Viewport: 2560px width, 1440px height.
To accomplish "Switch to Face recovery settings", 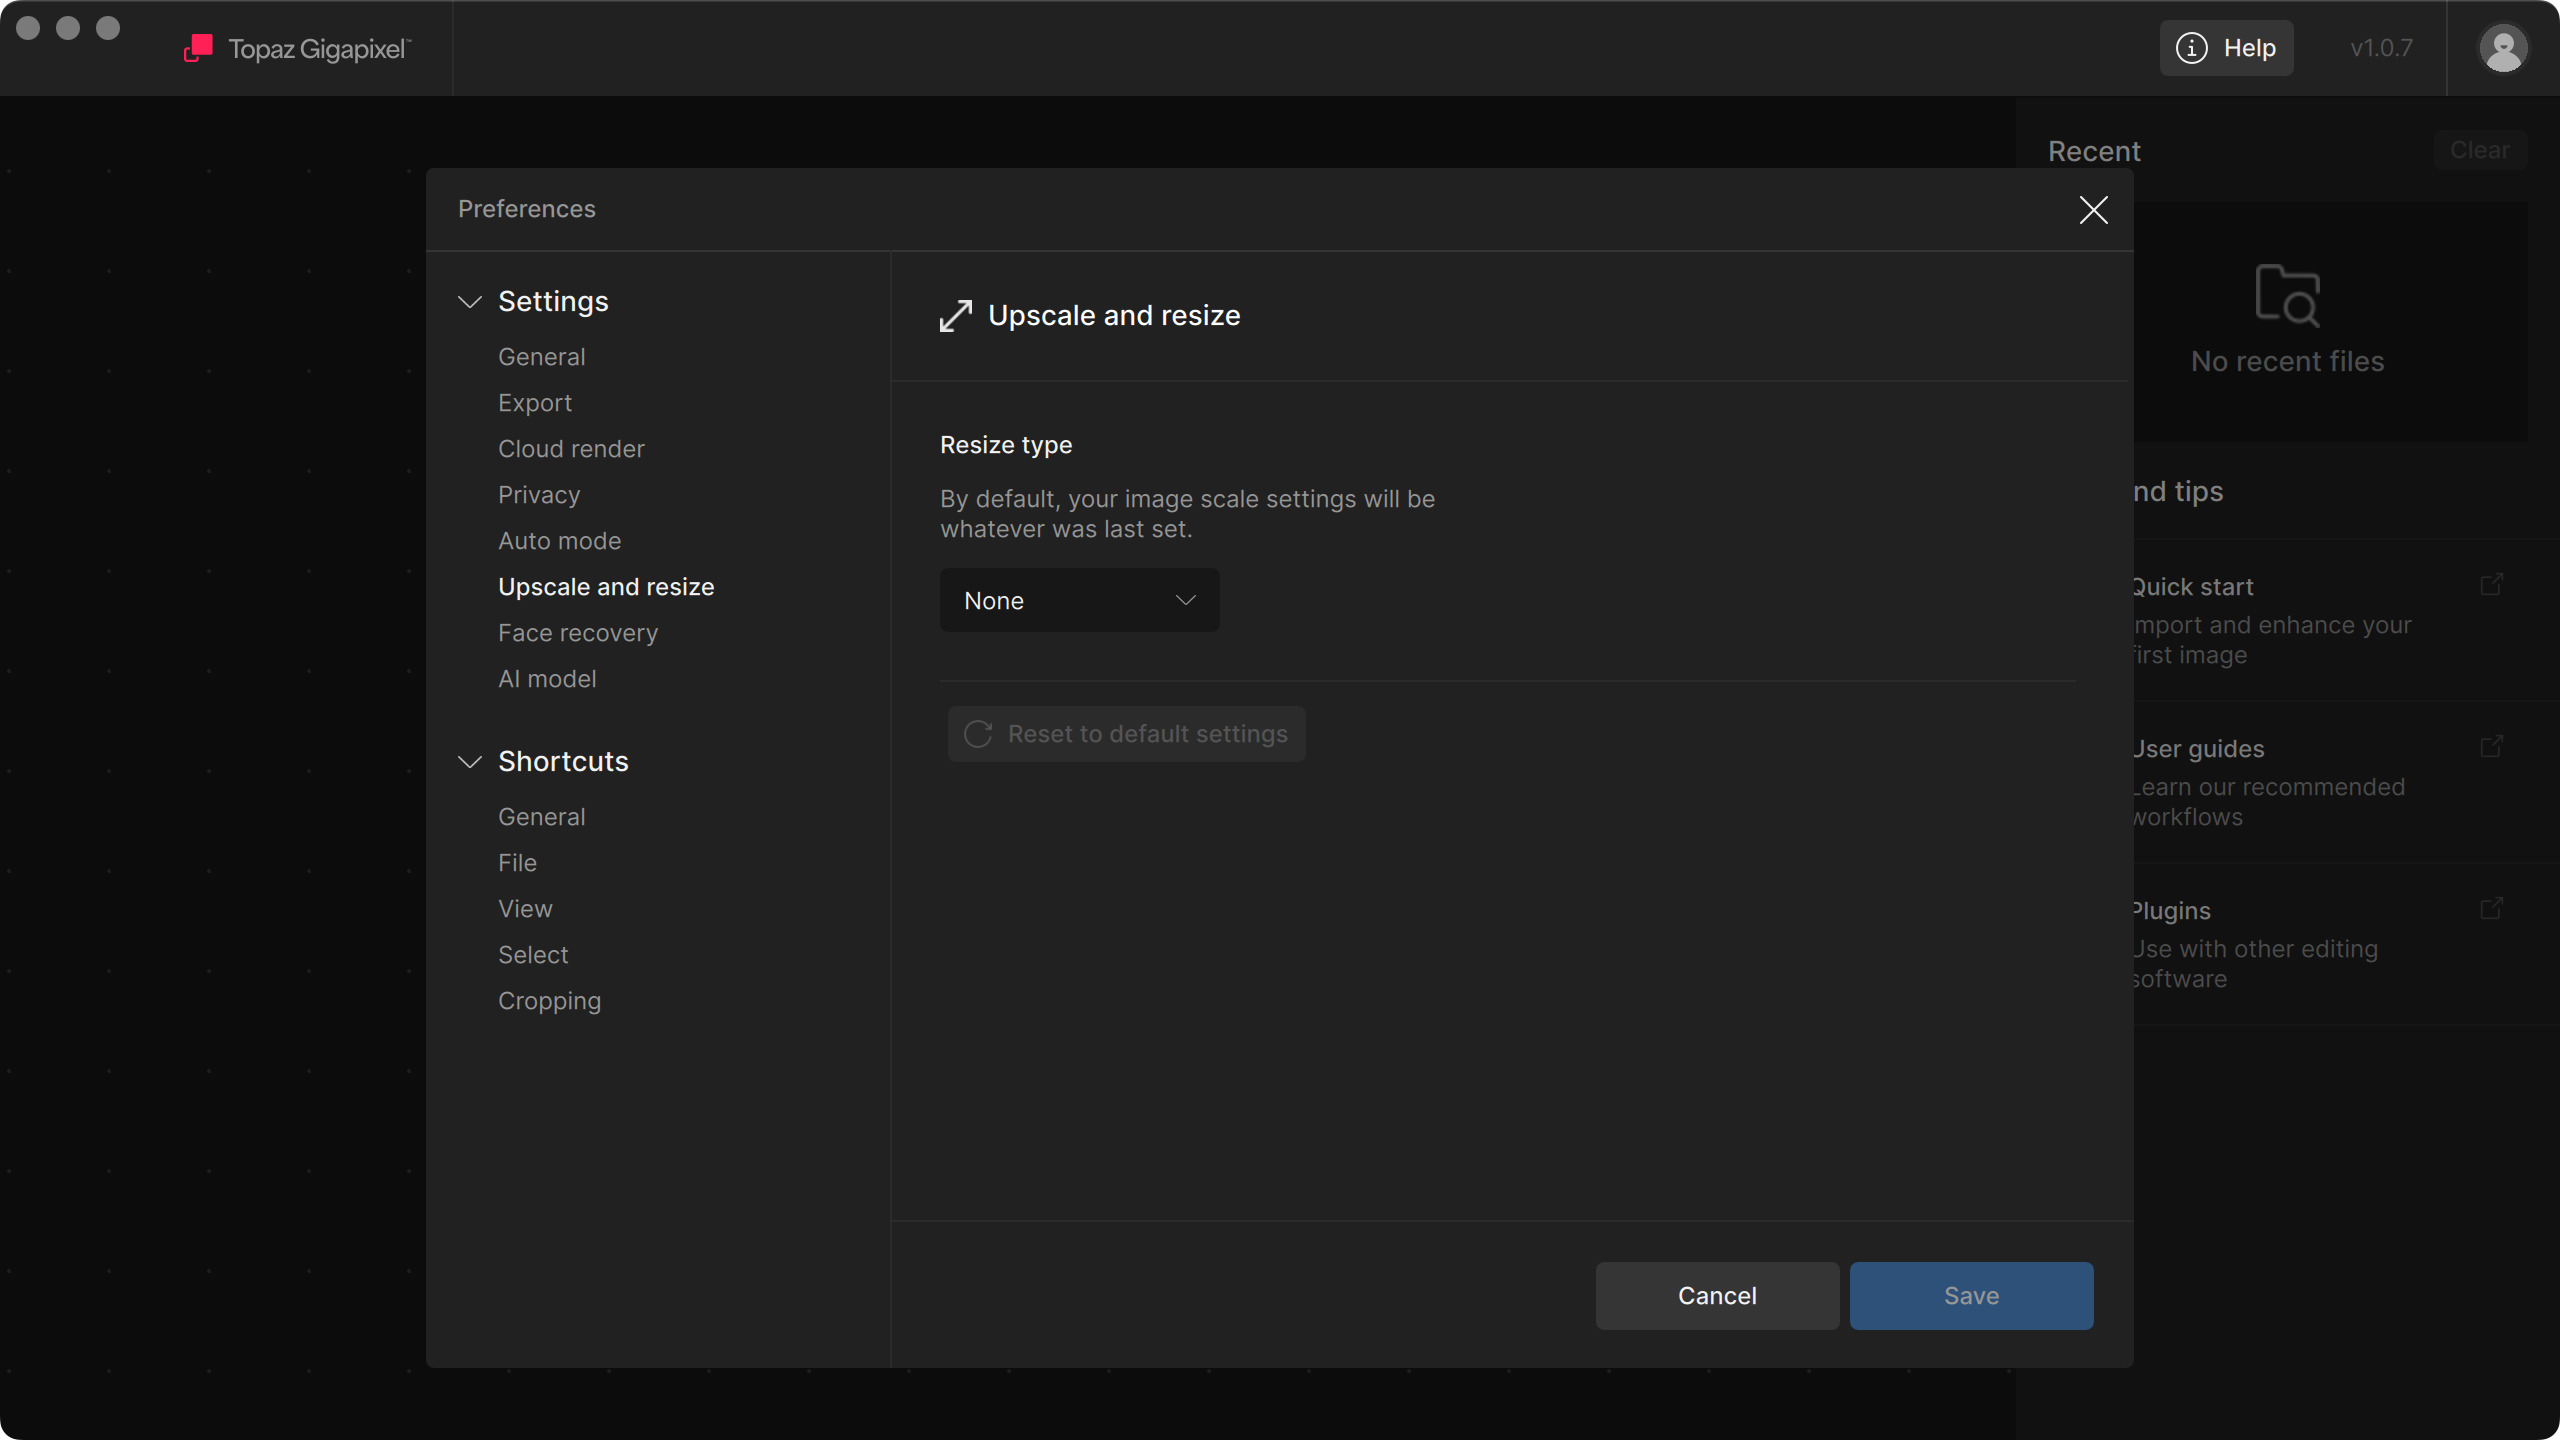I will [578, 633].
